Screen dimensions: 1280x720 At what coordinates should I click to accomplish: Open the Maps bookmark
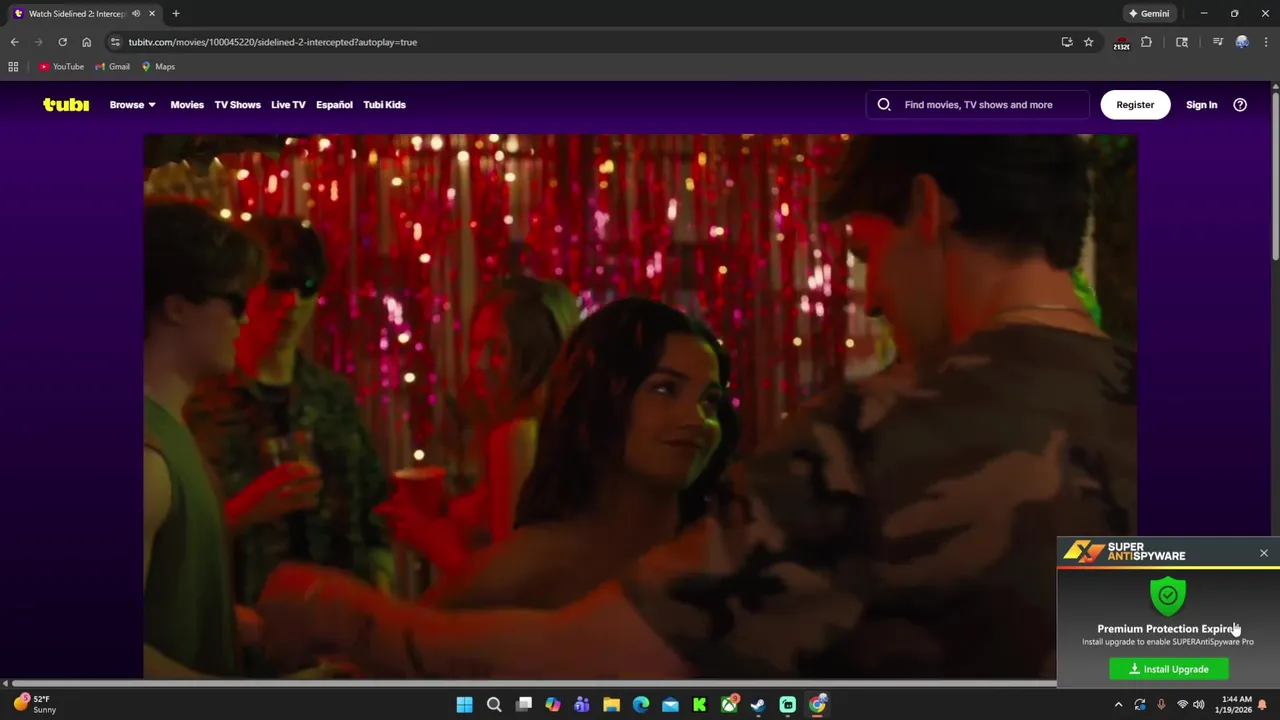pyautogui.click(x=158, y=67)
